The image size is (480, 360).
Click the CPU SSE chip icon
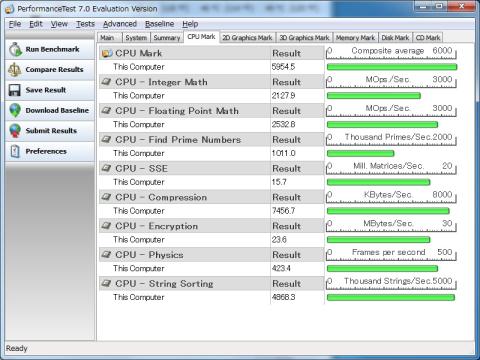point(106,168)
